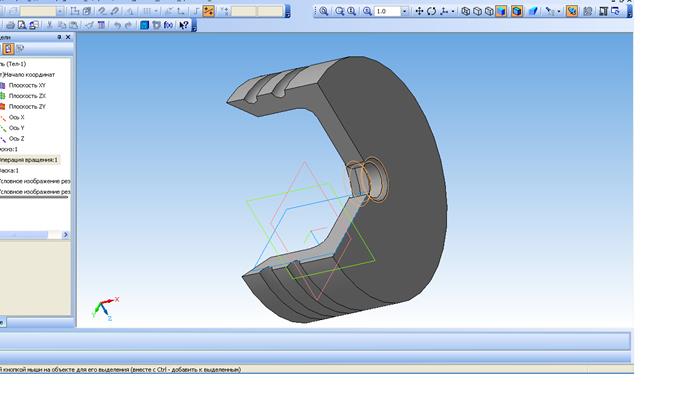This screenshot has height=409, width=681.
Task: Toggle the highlighted orange display icon at right
Action: click(572, 11)
